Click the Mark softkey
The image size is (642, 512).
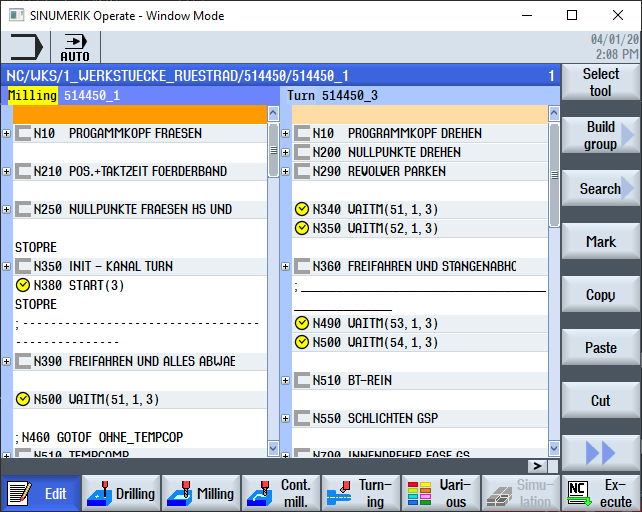coord(601,241)
